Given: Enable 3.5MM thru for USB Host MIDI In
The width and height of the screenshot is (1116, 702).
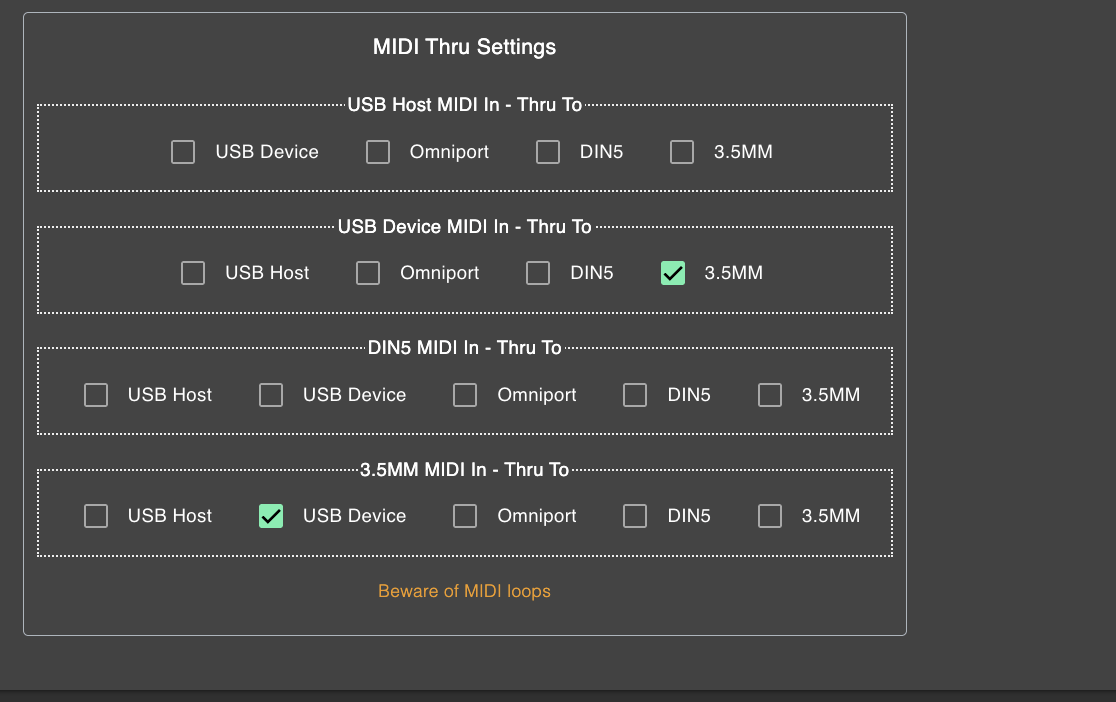Looking at the screenshot, I should pos(682,152).
